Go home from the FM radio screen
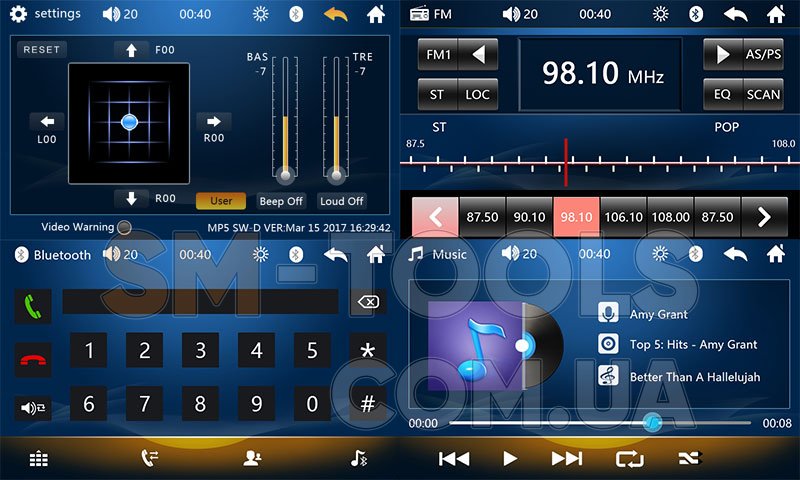This screenshot has height=480, width=800. coord(775,14)
